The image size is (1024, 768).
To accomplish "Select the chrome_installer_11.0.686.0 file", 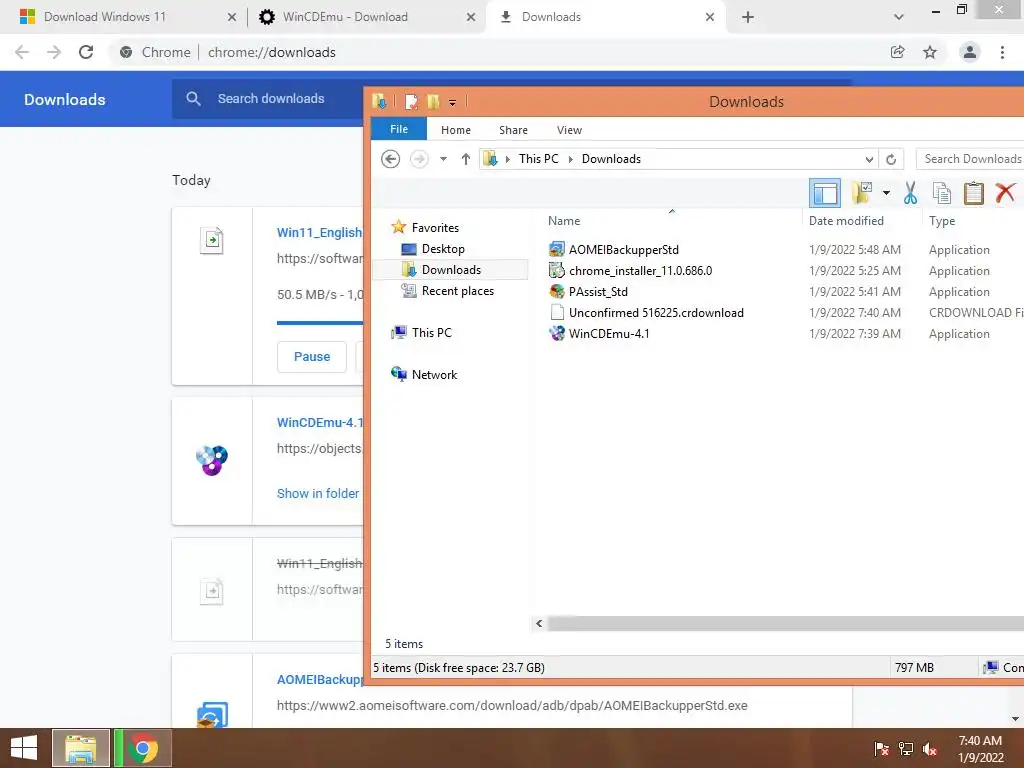I will click(640, 270).
